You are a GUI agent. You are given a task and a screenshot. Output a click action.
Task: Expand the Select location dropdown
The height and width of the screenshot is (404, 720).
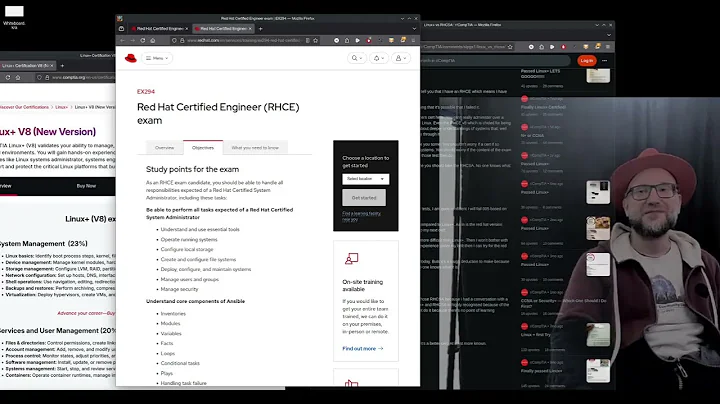pos(366,179)
